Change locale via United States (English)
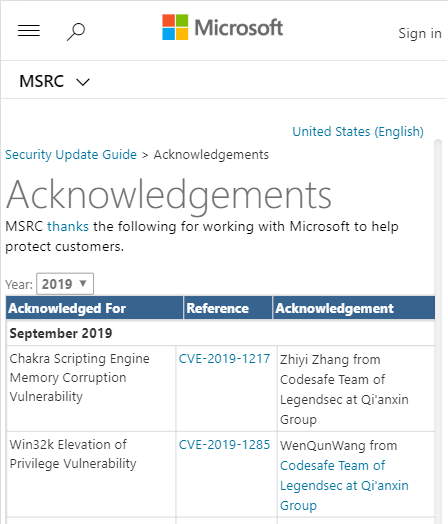Screen dimensions: 448x524 pos(358,131)
